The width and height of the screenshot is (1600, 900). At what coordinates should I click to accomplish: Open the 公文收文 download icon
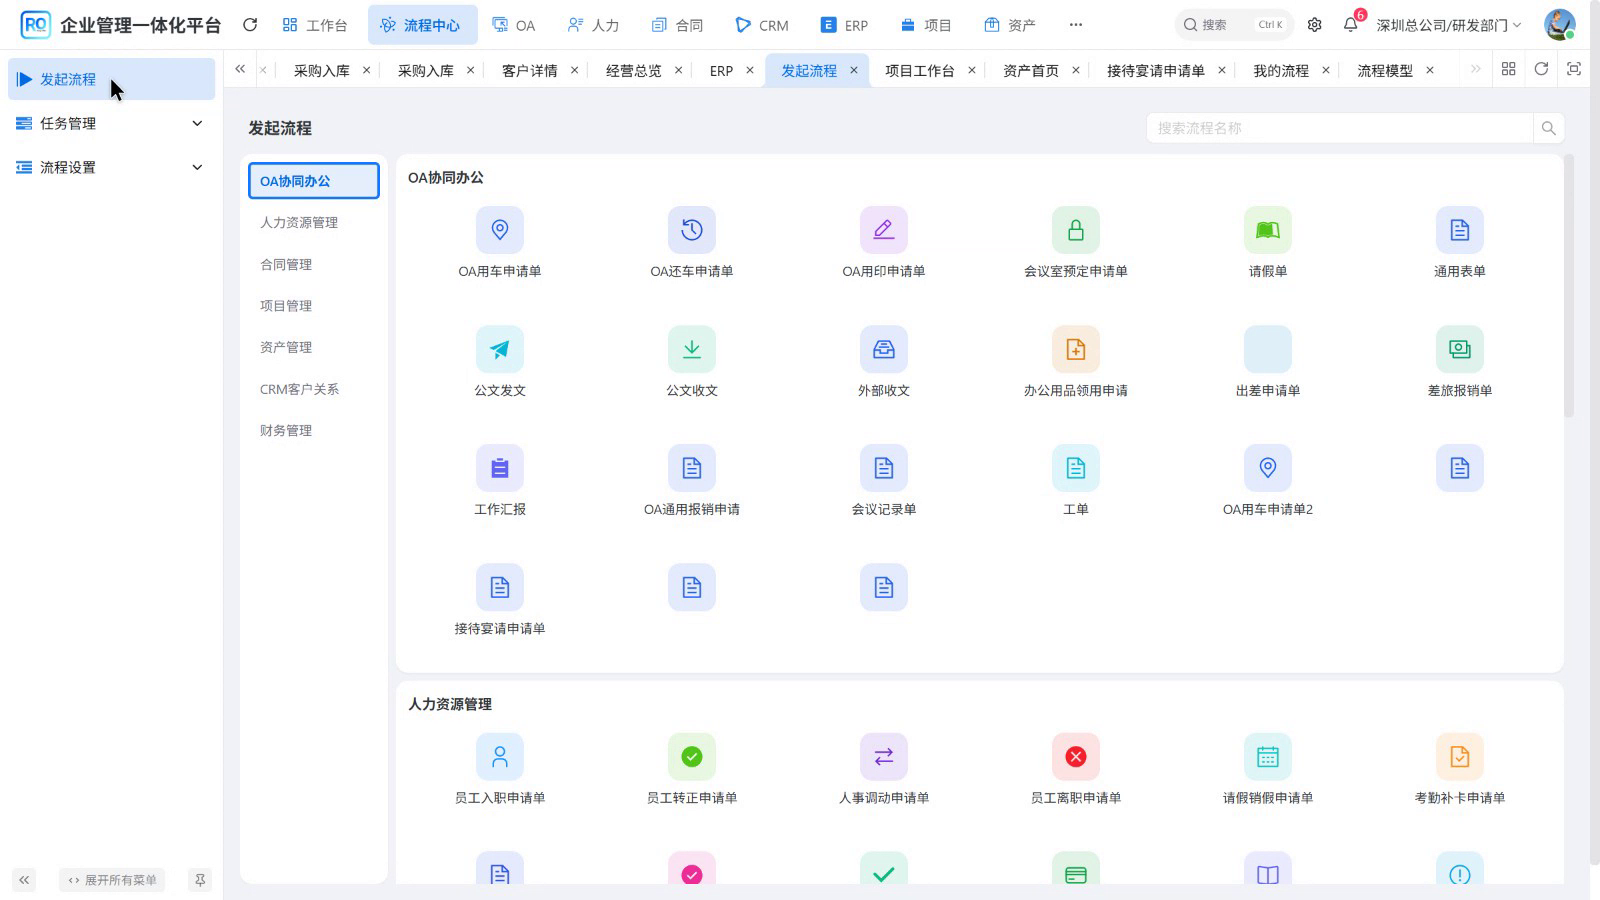click(692, 349)
